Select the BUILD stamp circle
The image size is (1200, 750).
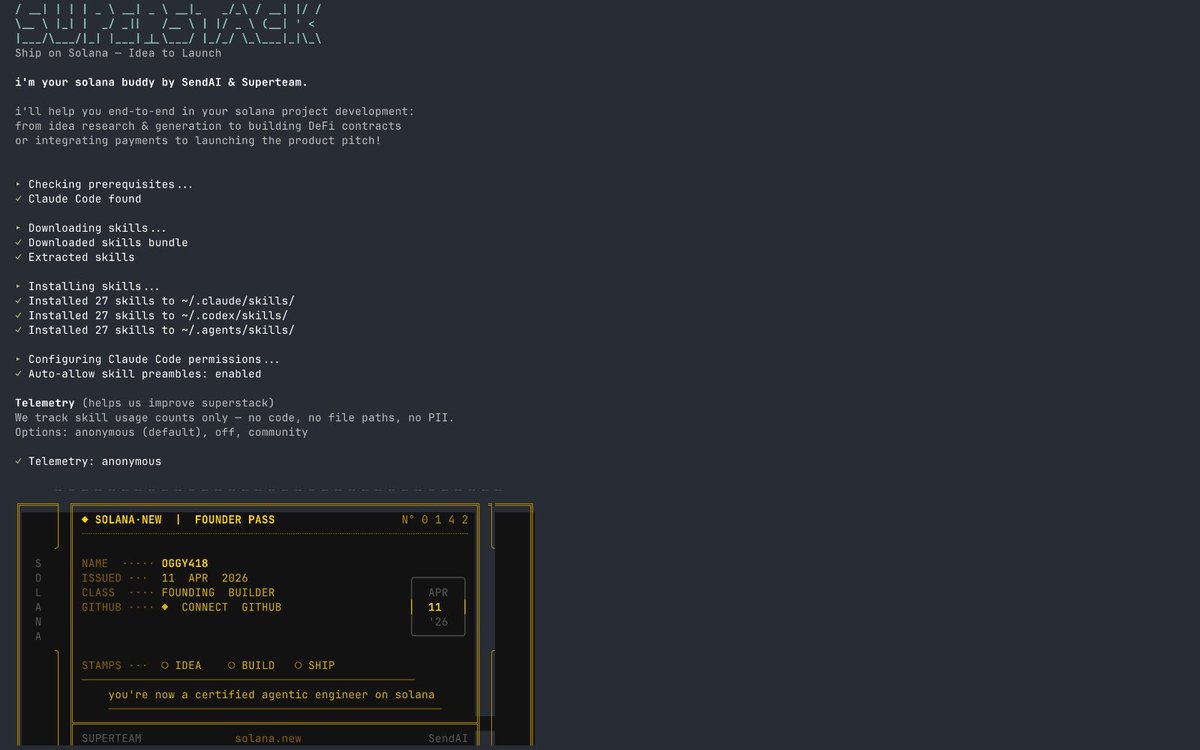[231, 665]
